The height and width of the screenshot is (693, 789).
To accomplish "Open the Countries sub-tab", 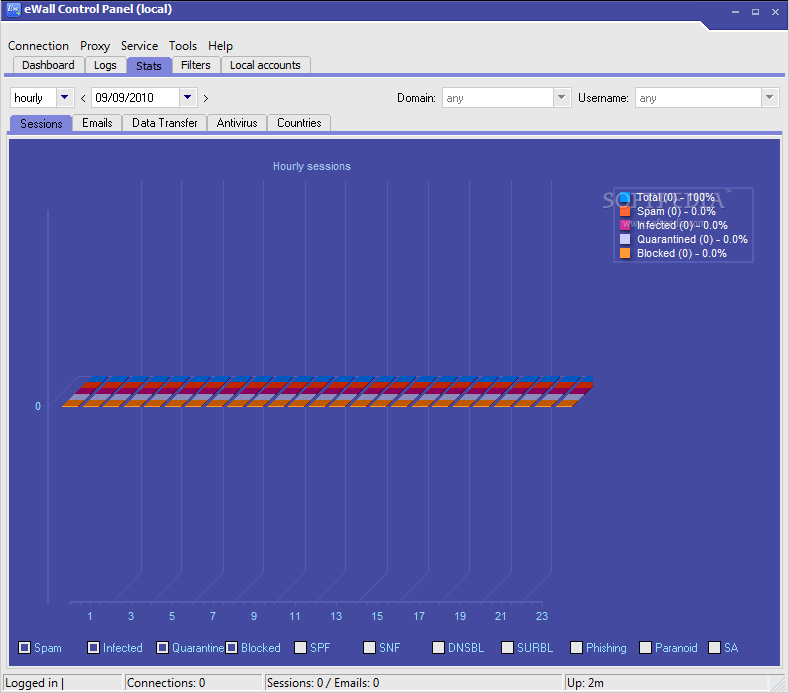I will click(x=299, y=123).
